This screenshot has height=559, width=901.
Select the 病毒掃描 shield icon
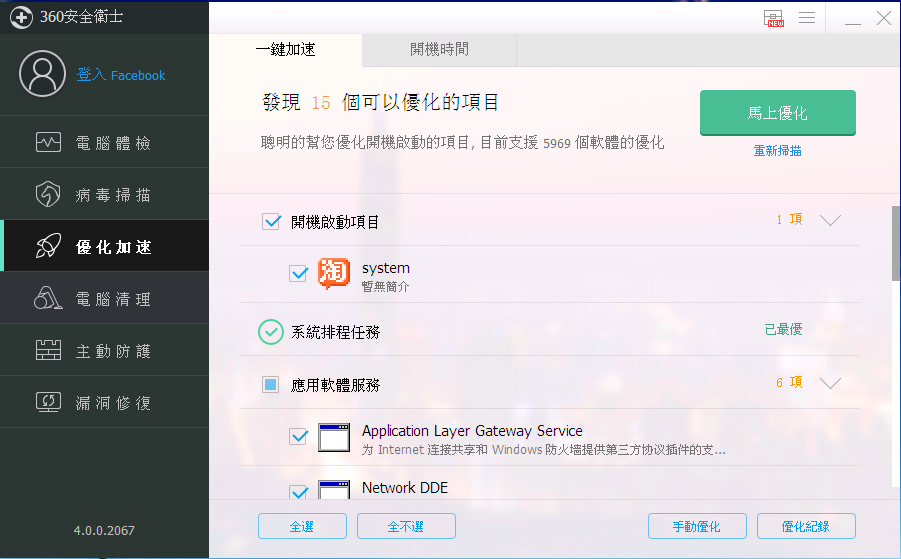point(48,194)
